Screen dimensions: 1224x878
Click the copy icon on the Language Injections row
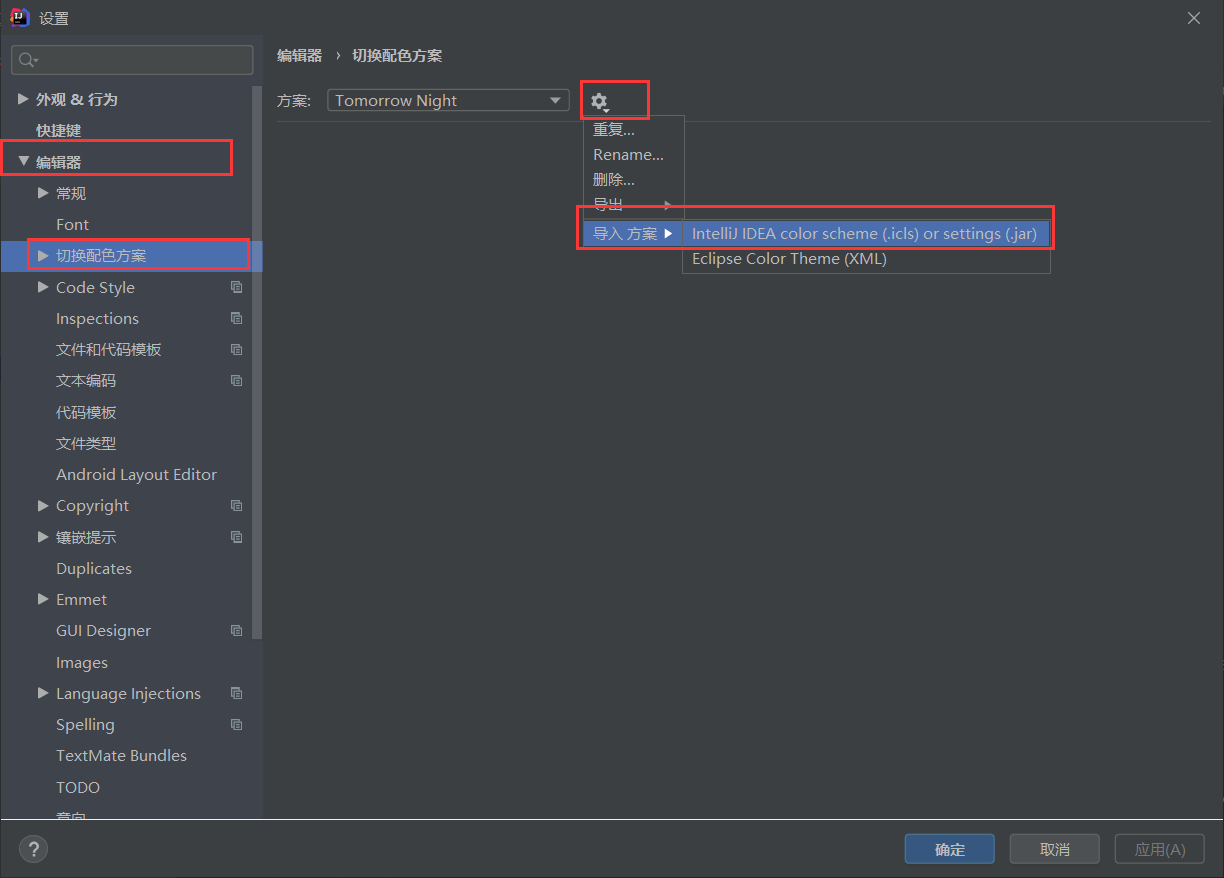tap(237, 693)
